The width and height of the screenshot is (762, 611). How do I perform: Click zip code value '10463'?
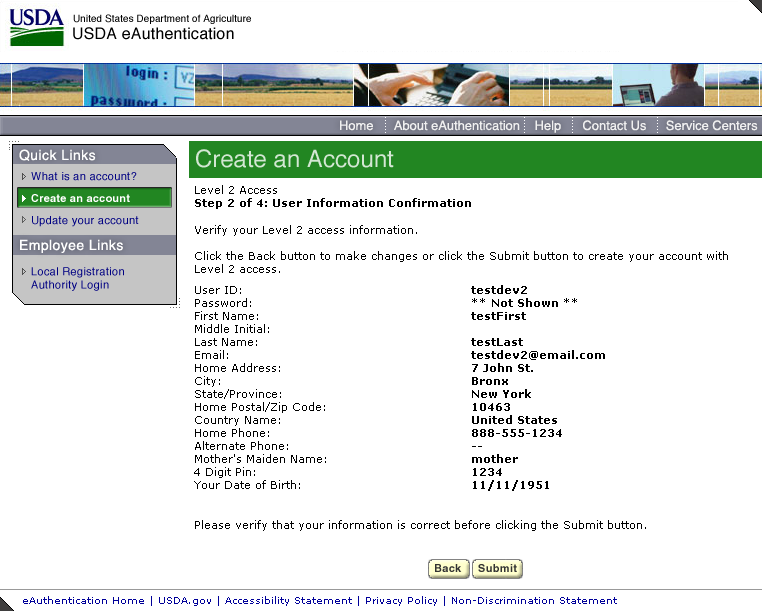click(x=491, y=407)
